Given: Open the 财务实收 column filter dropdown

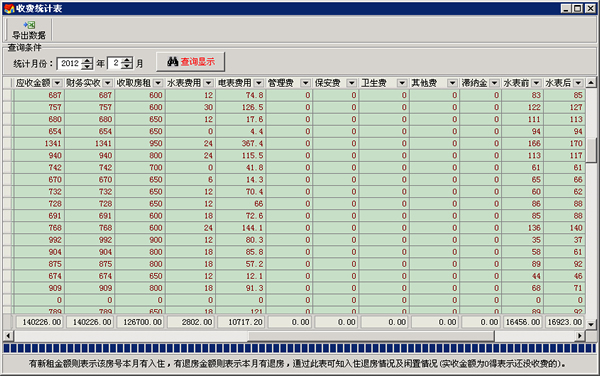Looking at the screenshot, I should pyautogui.click(x=108, y=83).
